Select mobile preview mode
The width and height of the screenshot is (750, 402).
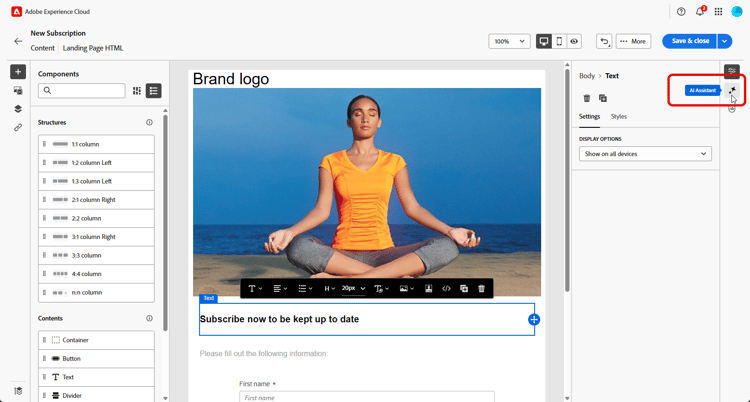click(x=559, y=41)
